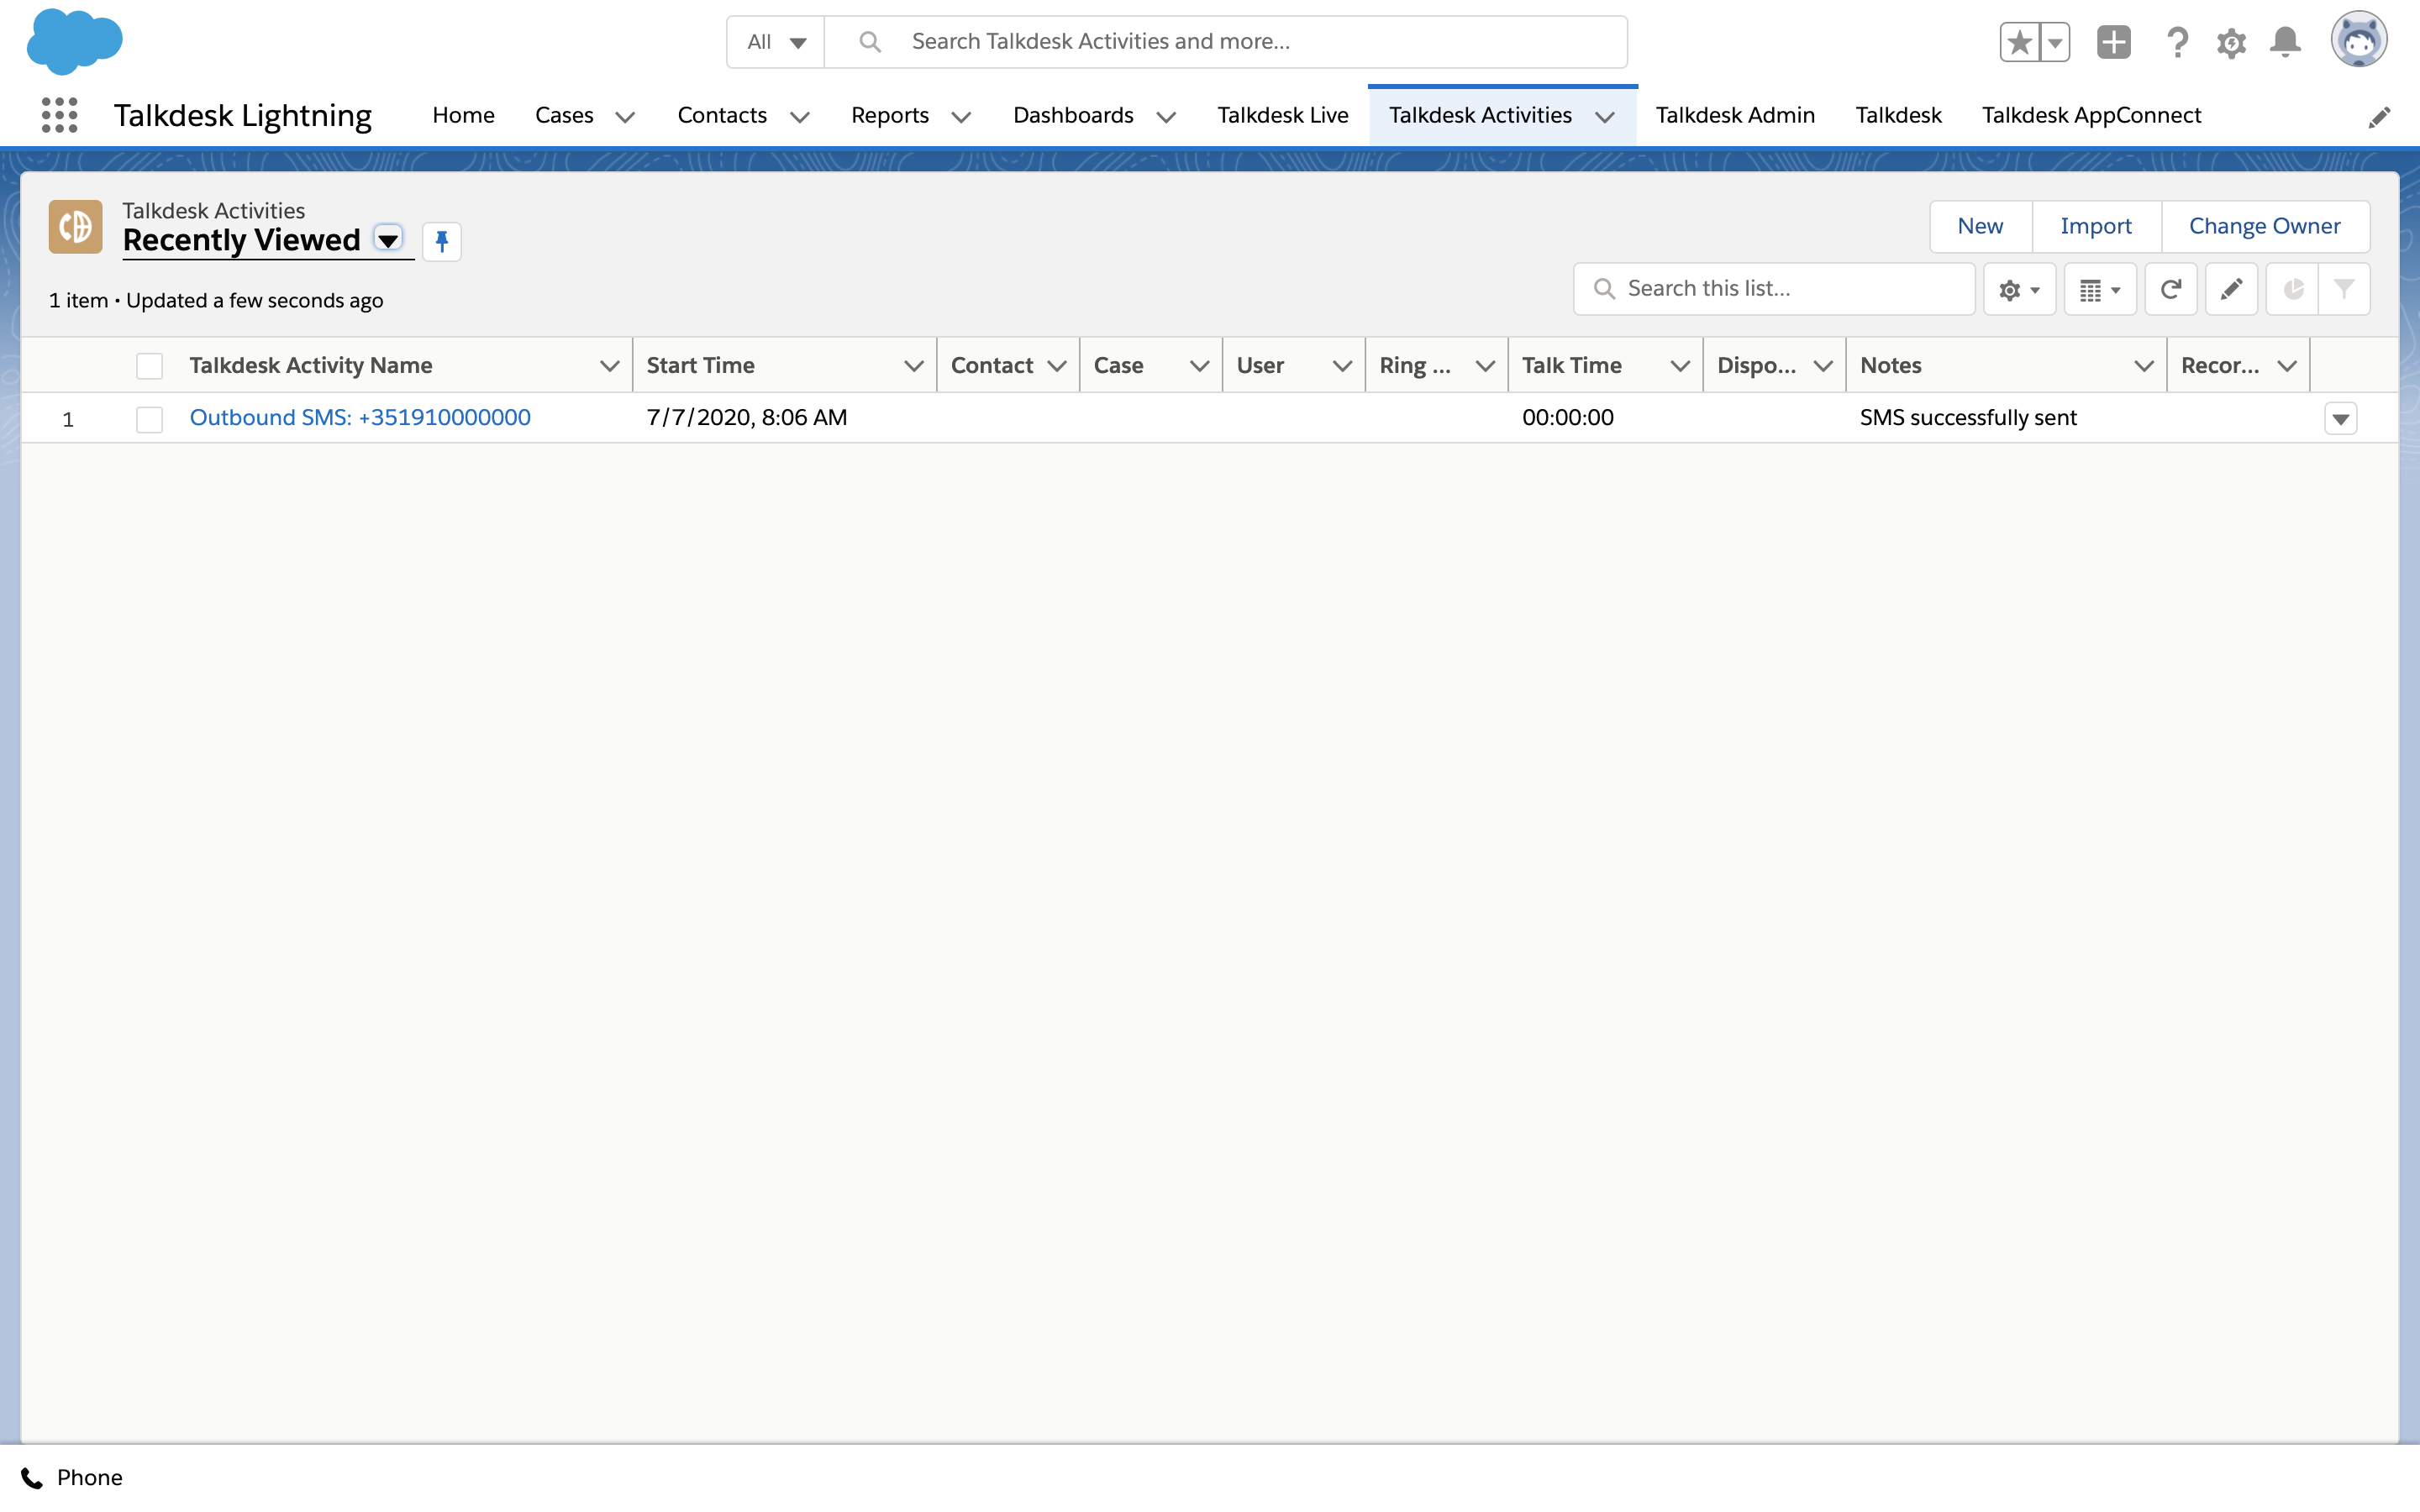Expand the Cases tab chevron
This screenshot has height=1512, width=2420.
pos(625,117)
